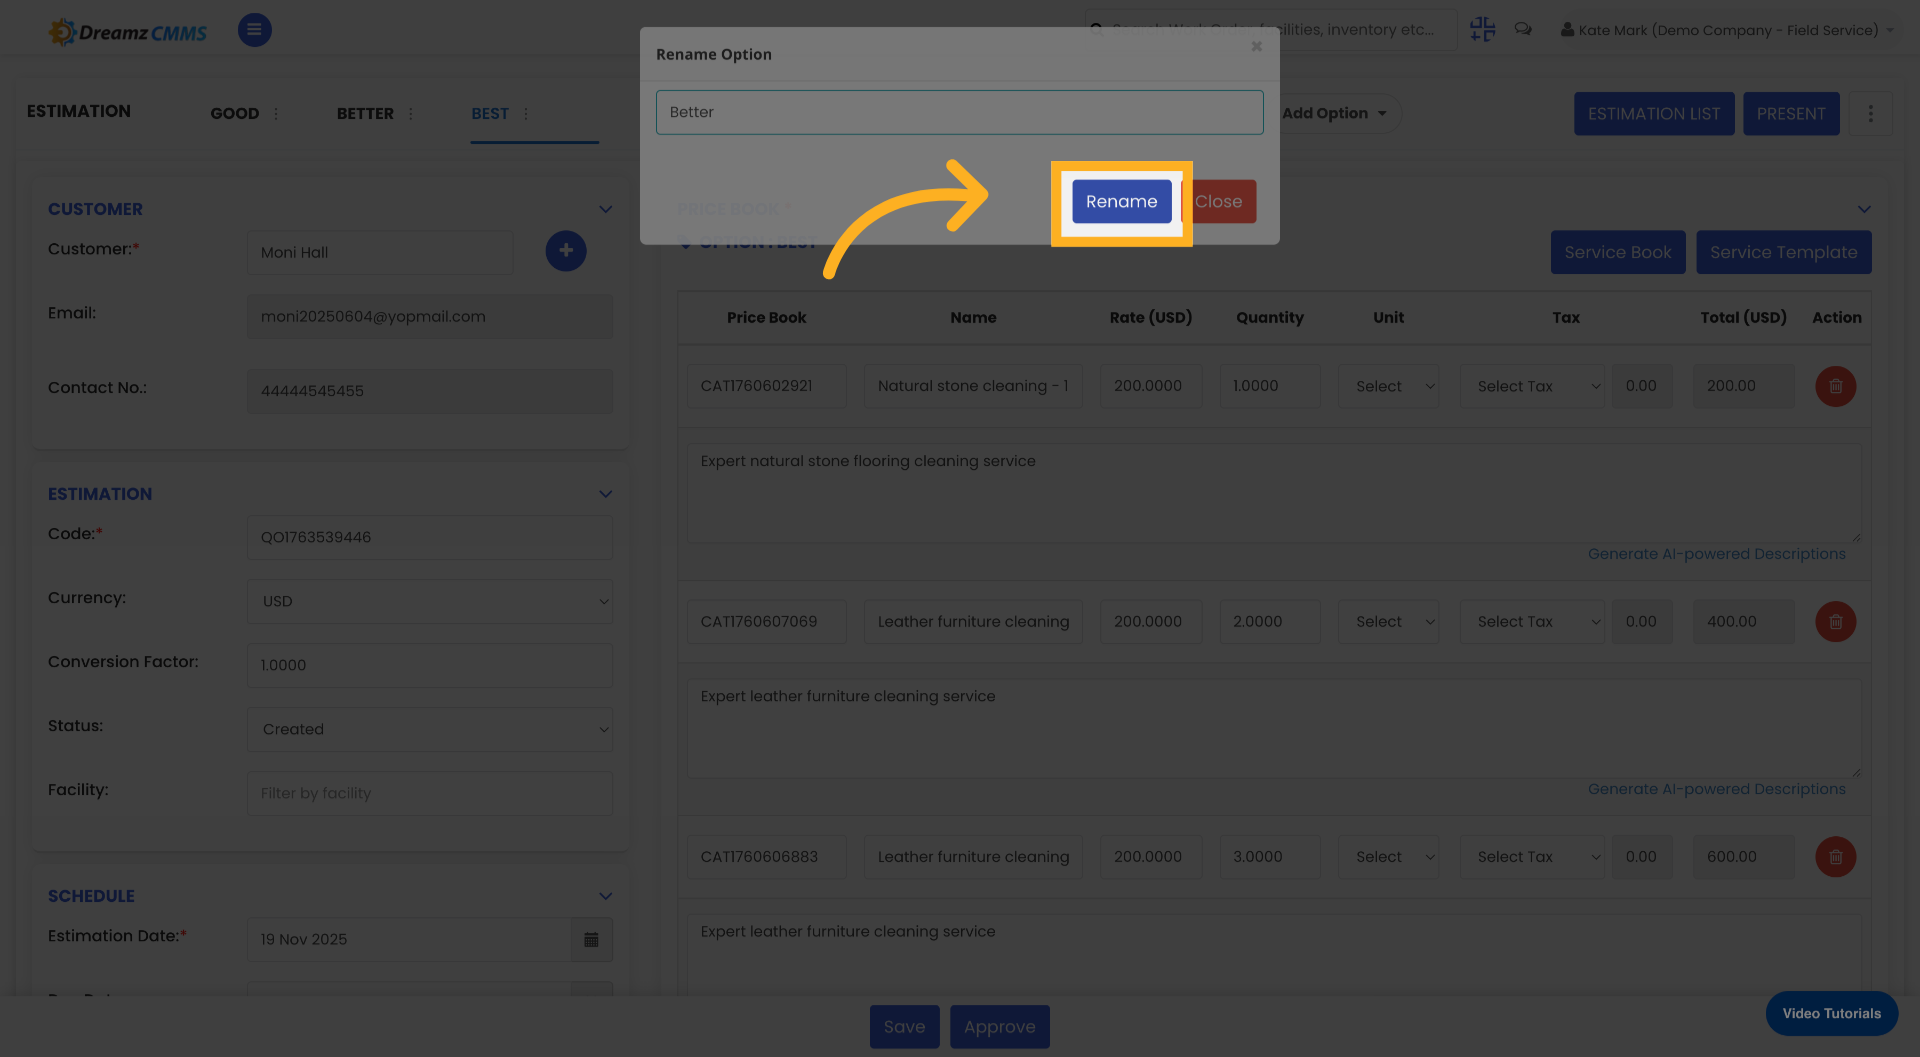This screenshot has width=1920, height=1057.
Task: Switch to the BETTER option tab
Action: point(365,114)
